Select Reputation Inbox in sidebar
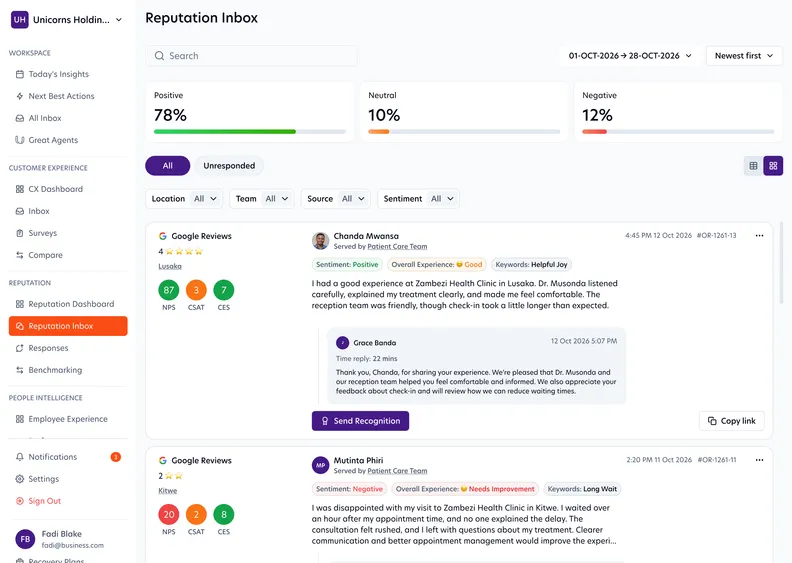The image size is (792, 563). pos(68,326)
